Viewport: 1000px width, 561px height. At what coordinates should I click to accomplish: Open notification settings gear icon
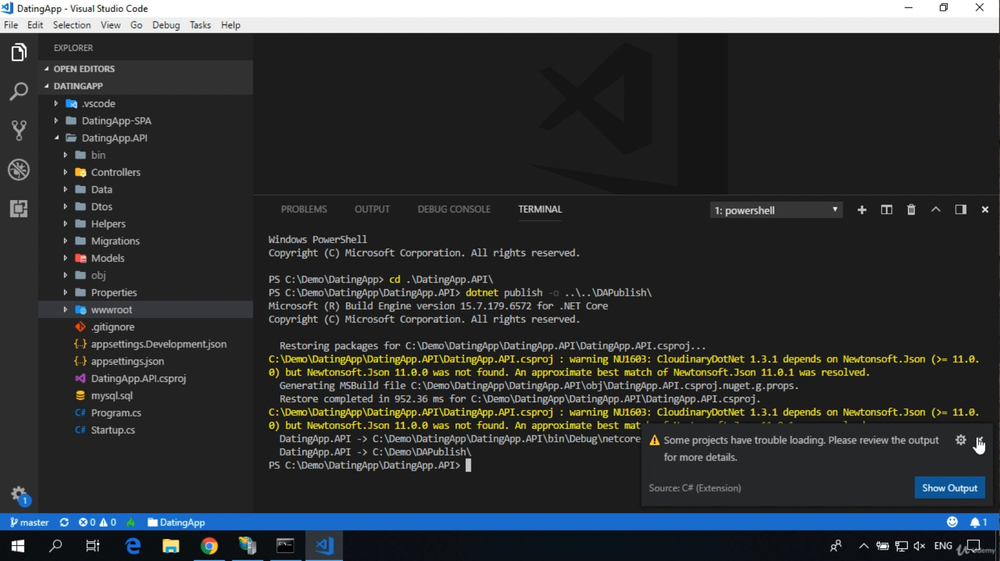960,440
